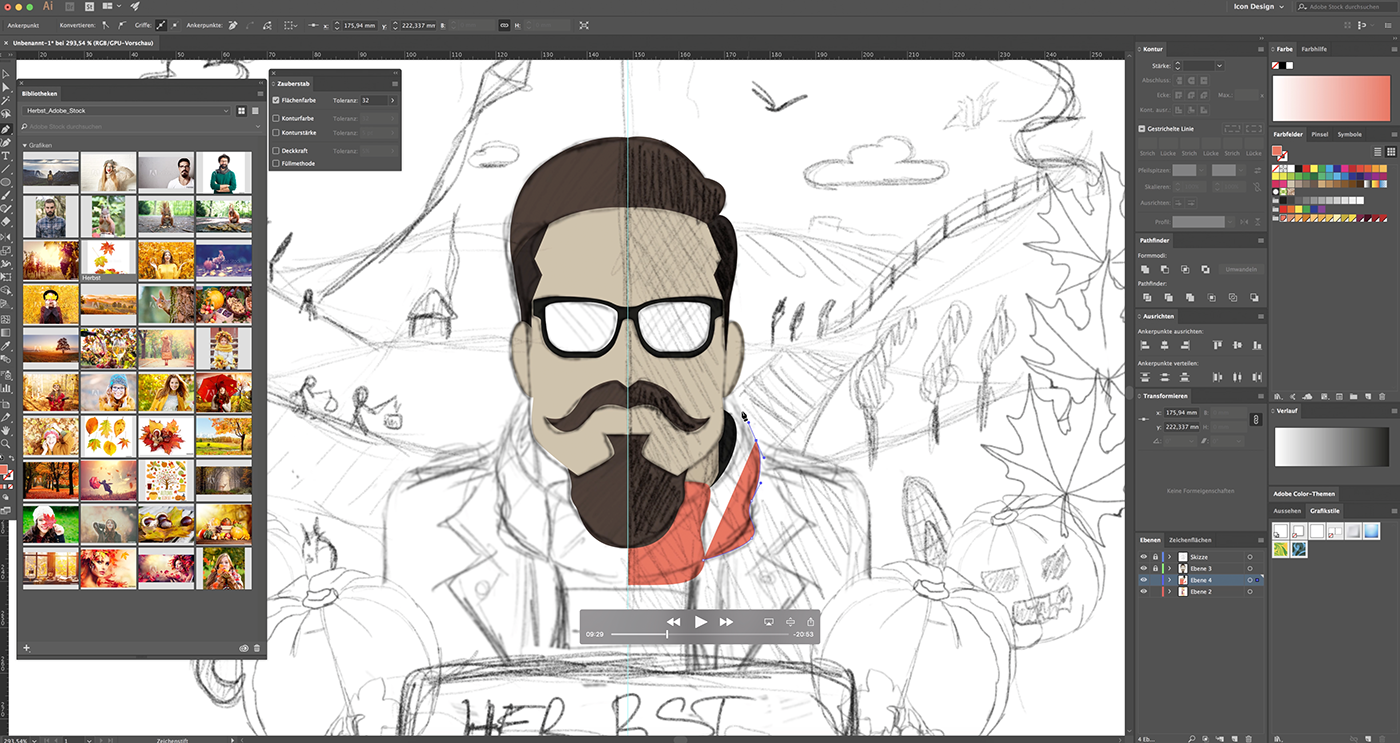Select the Eraser tool
Image resolution: width=1400 pixels, height=743 pixels.
6,222
